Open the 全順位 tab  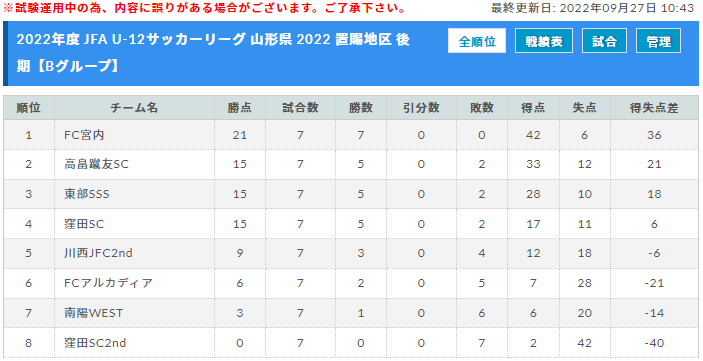click(477, 41)
